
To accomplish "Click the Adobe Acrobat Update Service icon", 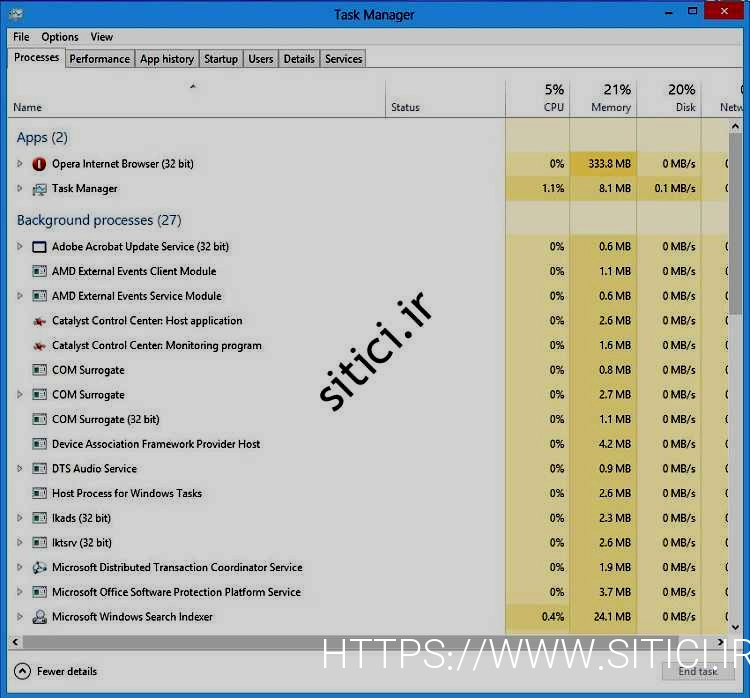I will (x=39, y=247).
